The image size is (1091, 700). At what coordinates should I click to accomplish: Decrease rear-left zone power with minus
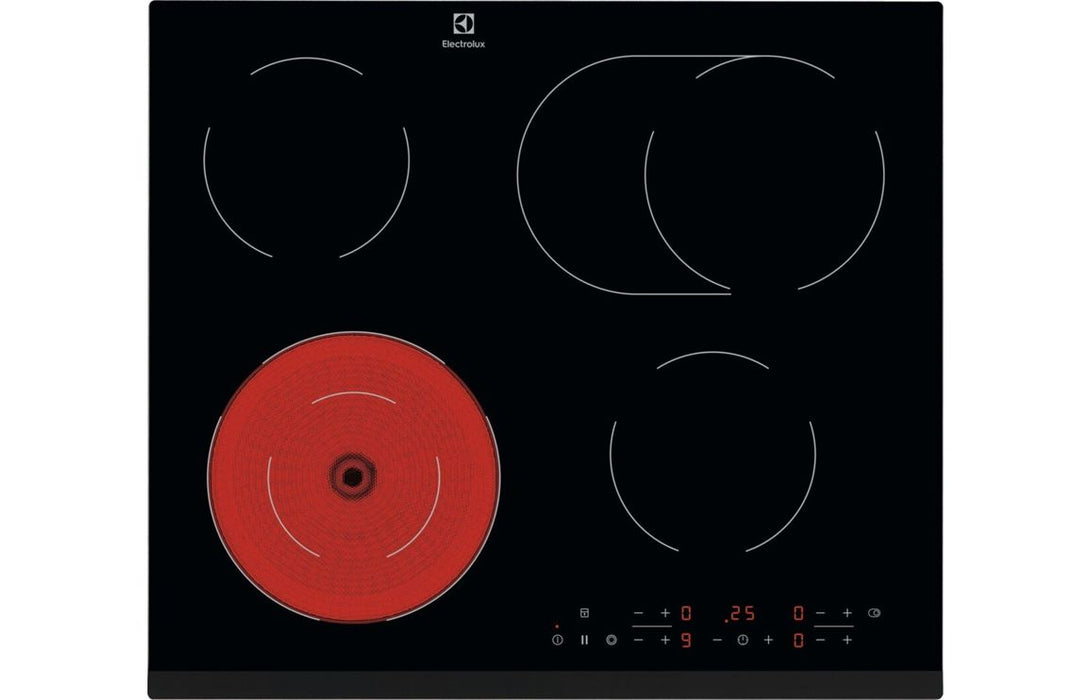[x=638, y=612]
